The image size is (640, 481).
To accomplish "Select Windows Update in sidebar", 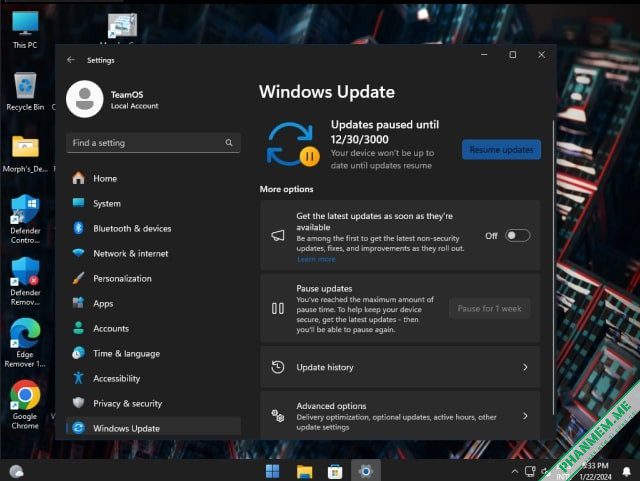I will pos(153,428).
